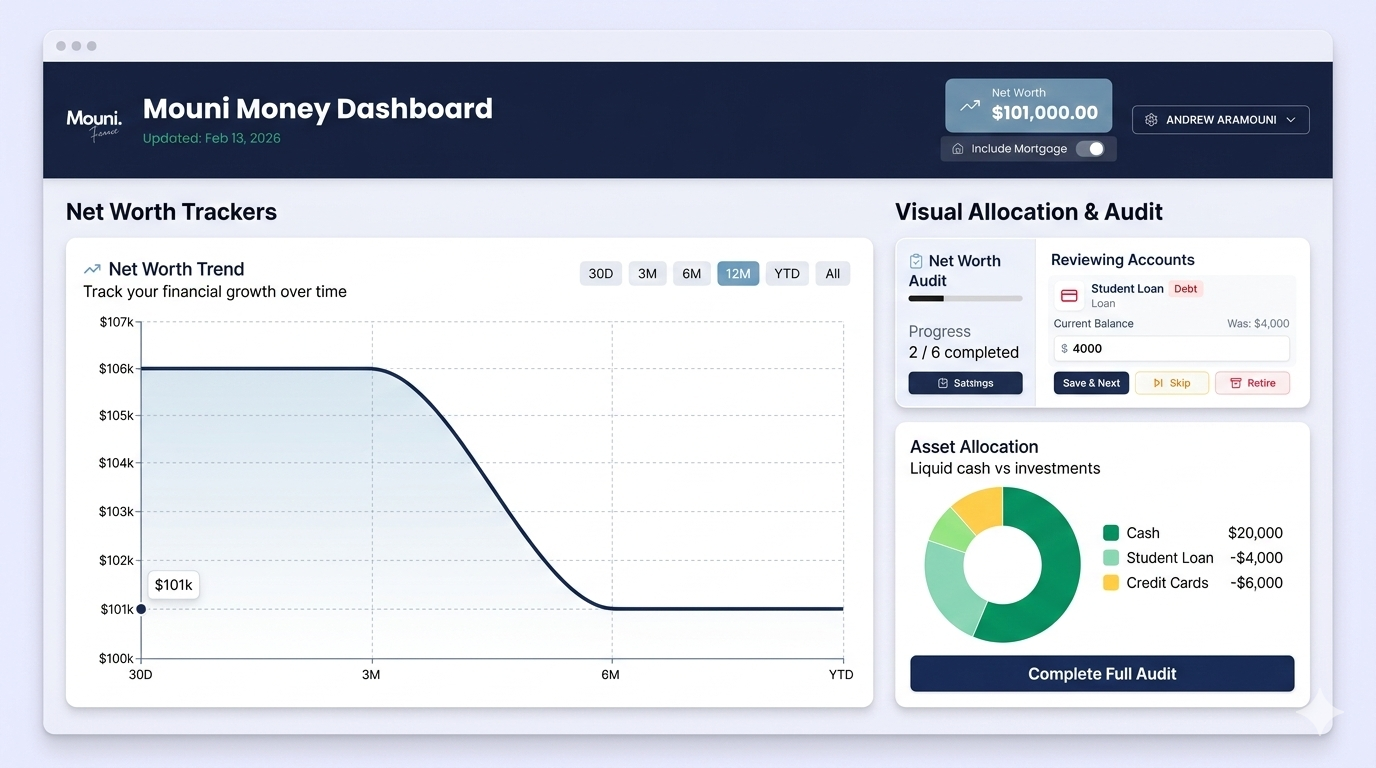Click the Save & Next button
1376x768 pixels.
(x=1091, y=383)
